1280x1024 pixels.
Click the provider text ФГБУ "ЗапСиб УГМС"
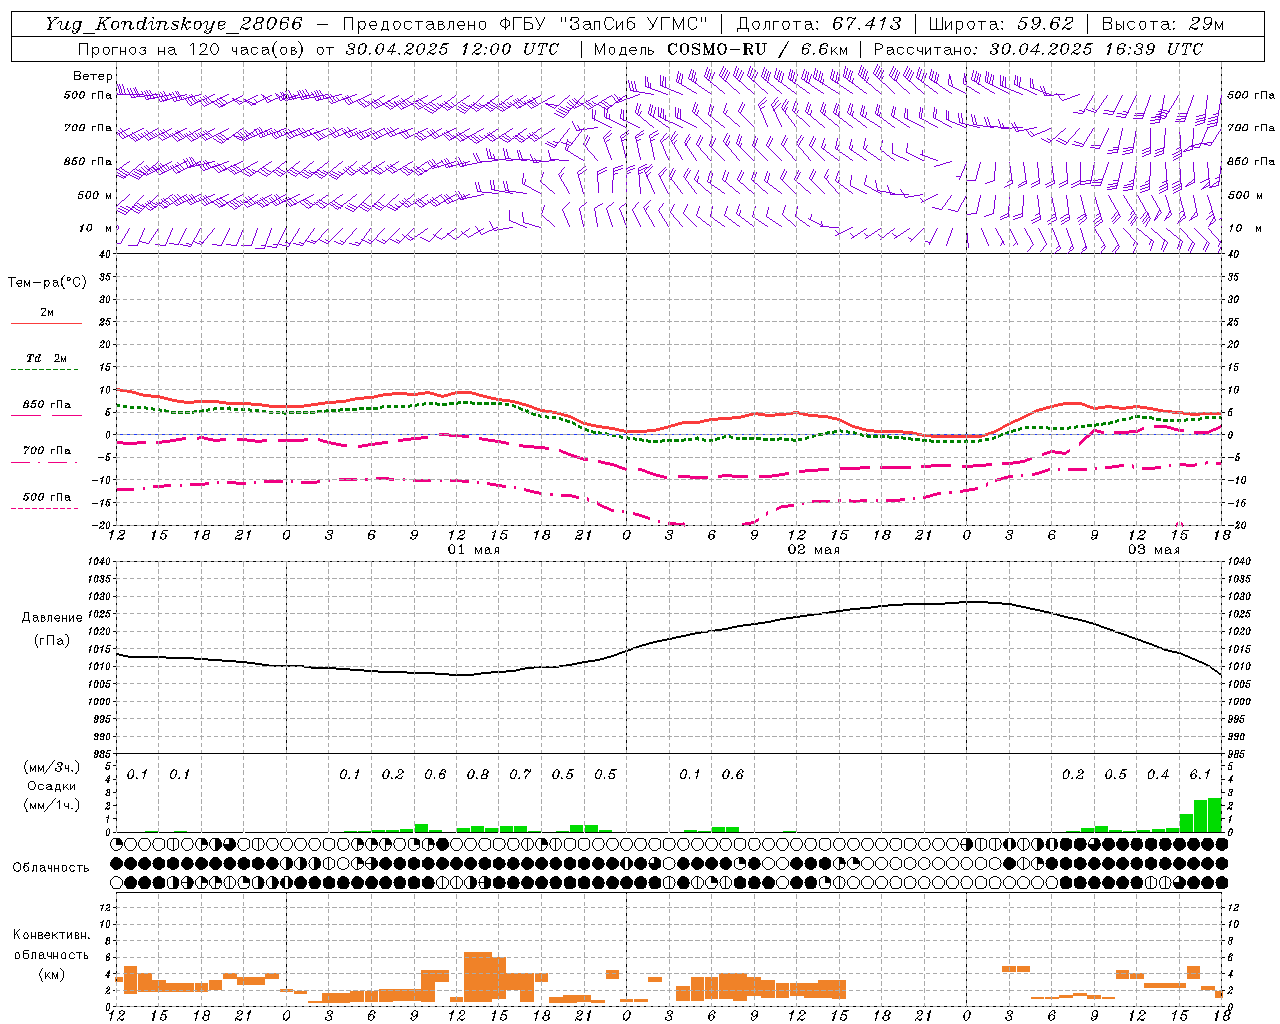coord(602,24)
